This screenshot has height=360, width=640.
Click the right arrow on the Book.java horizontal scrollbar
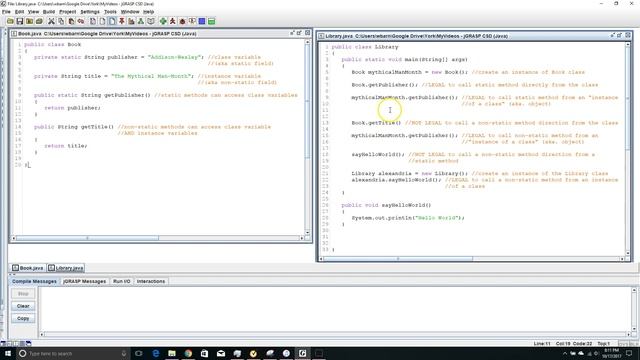(x=302, y=238)
